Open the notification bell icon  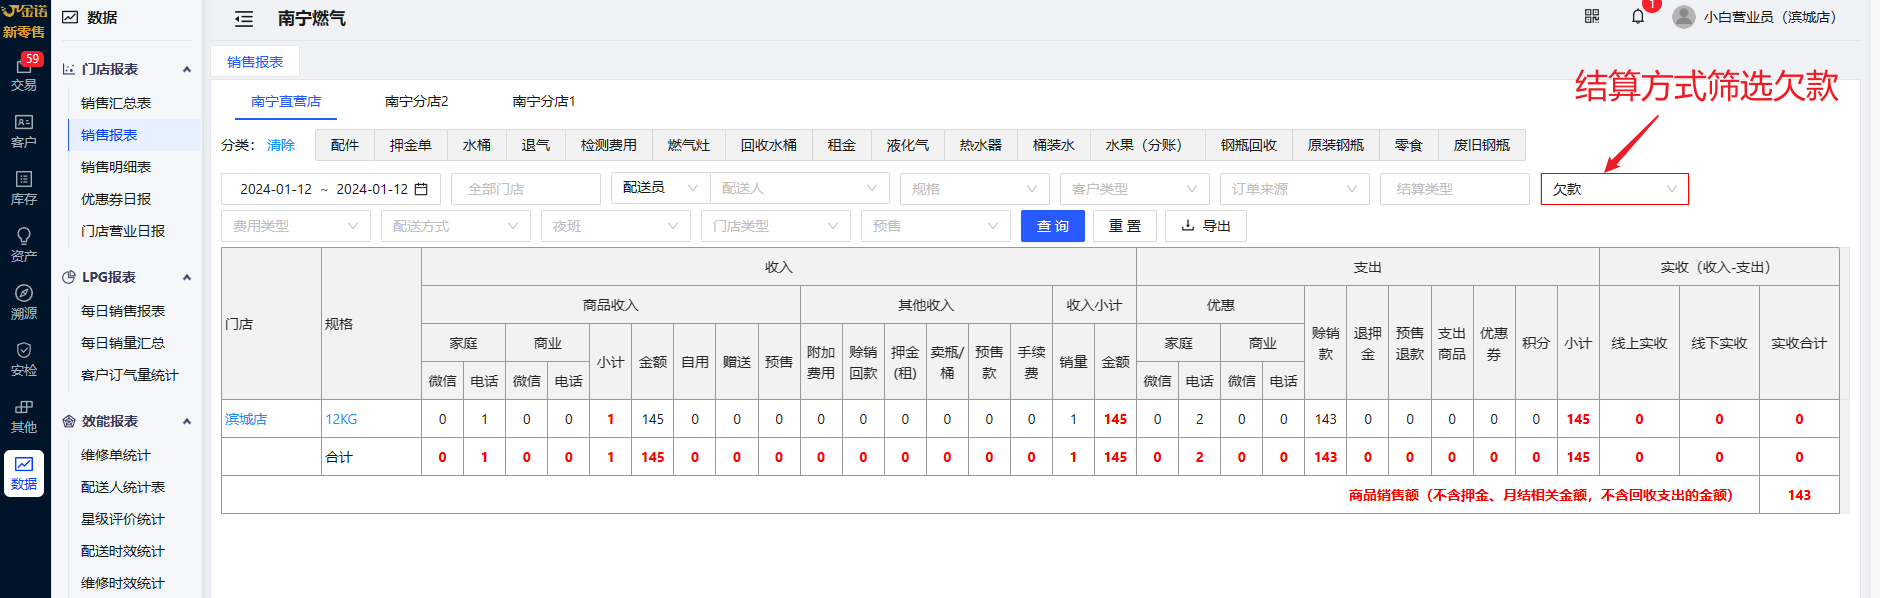1638,17
